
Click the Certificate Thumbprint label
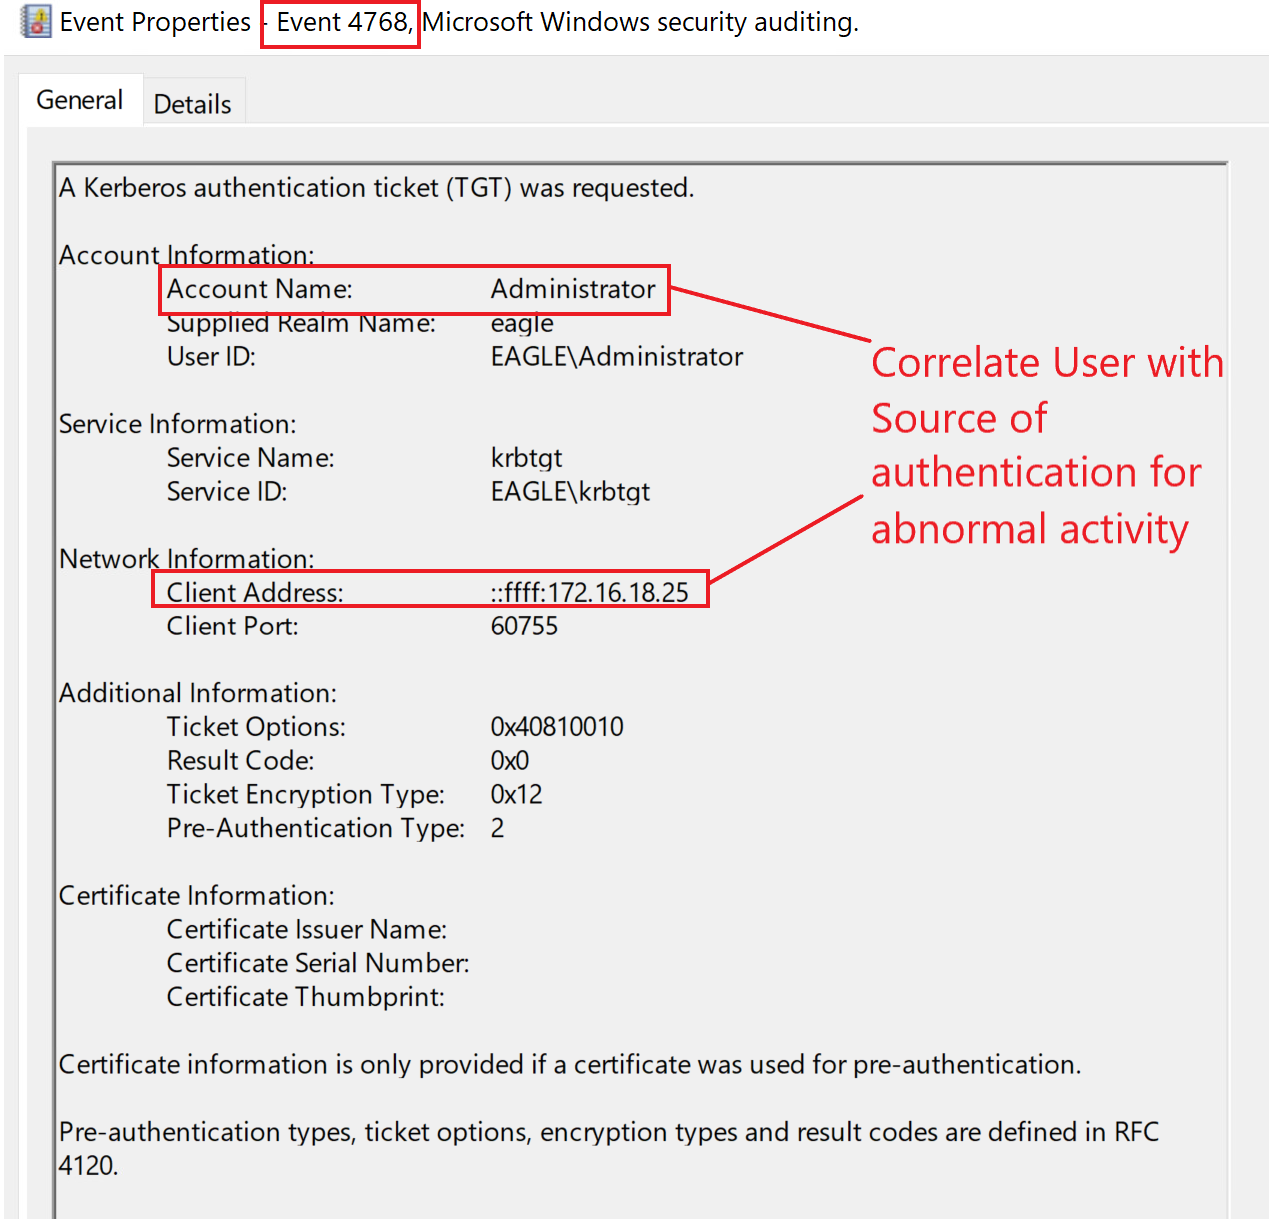pos(305,997)
